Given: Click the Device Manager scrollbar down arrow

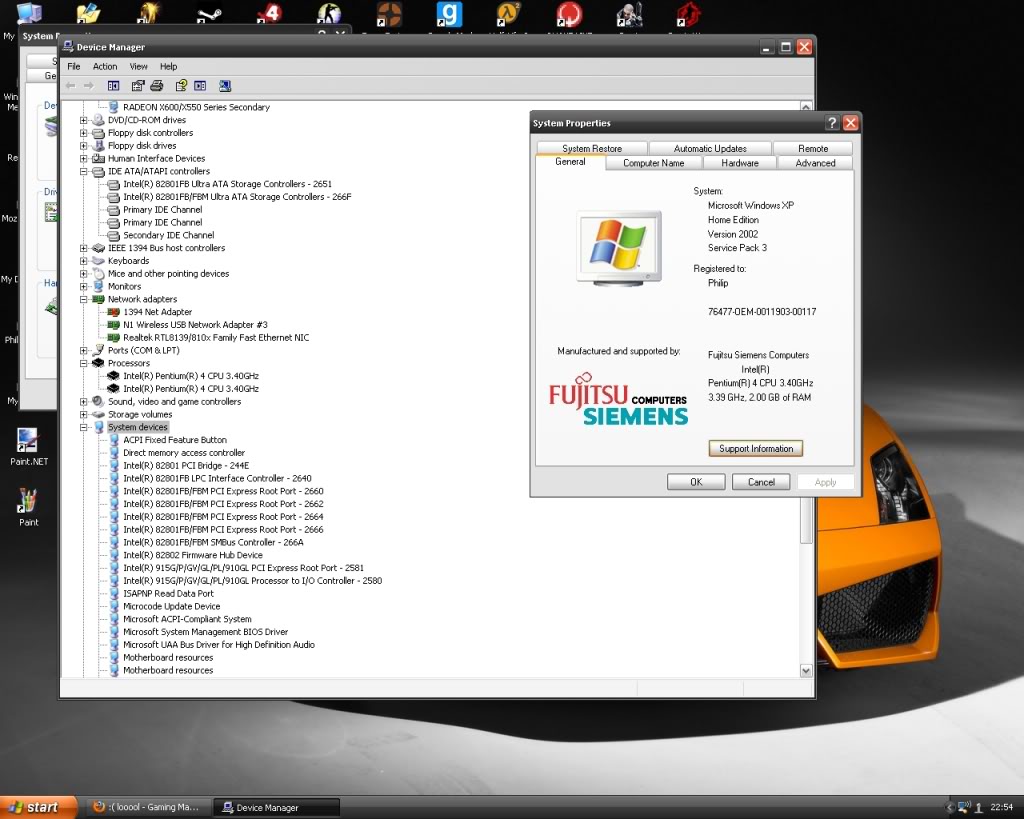Looking at the screenshot, I should click(806, 671).
